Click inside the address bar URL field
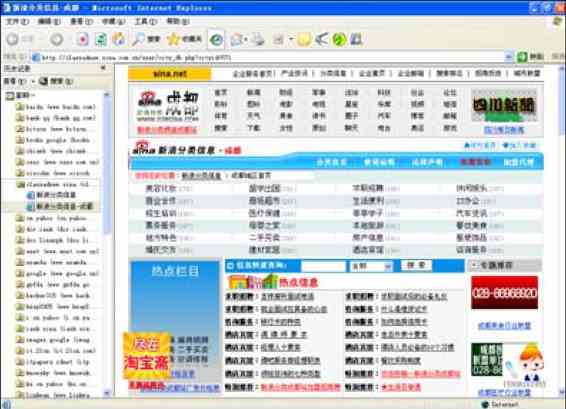This screenshot has width=566, height=409. (x=271, y=57)
